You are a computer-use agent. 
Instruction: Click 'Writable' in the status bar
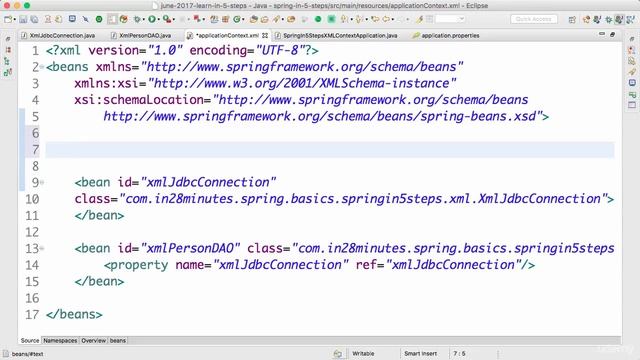(363, 353)
